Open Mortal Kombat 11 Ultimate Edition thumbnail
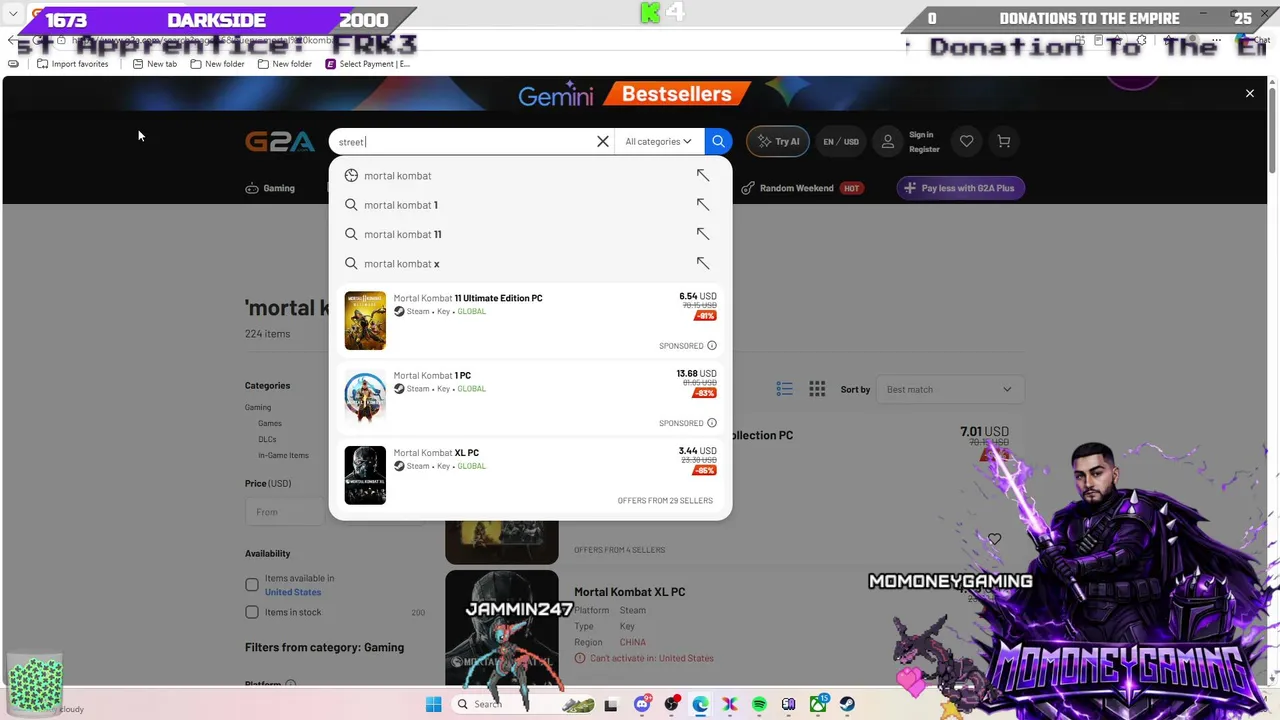This screenshot has width=1280, height=720. pos(365,321)
